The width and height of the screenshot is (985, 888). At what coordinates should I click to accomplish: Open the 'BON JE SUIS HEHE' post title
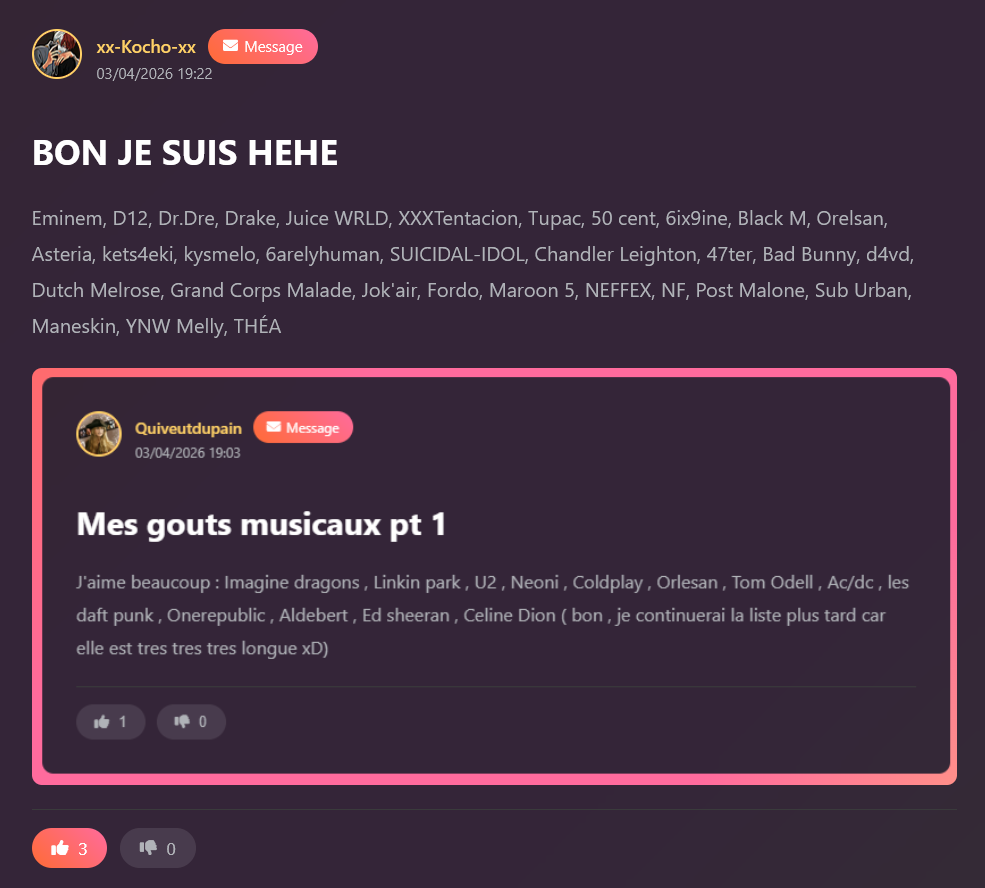pos(185,153)
